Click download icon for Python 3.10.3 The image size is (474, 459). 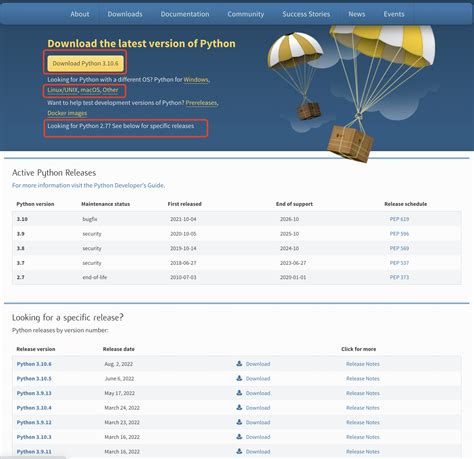(x=239, y=437)
